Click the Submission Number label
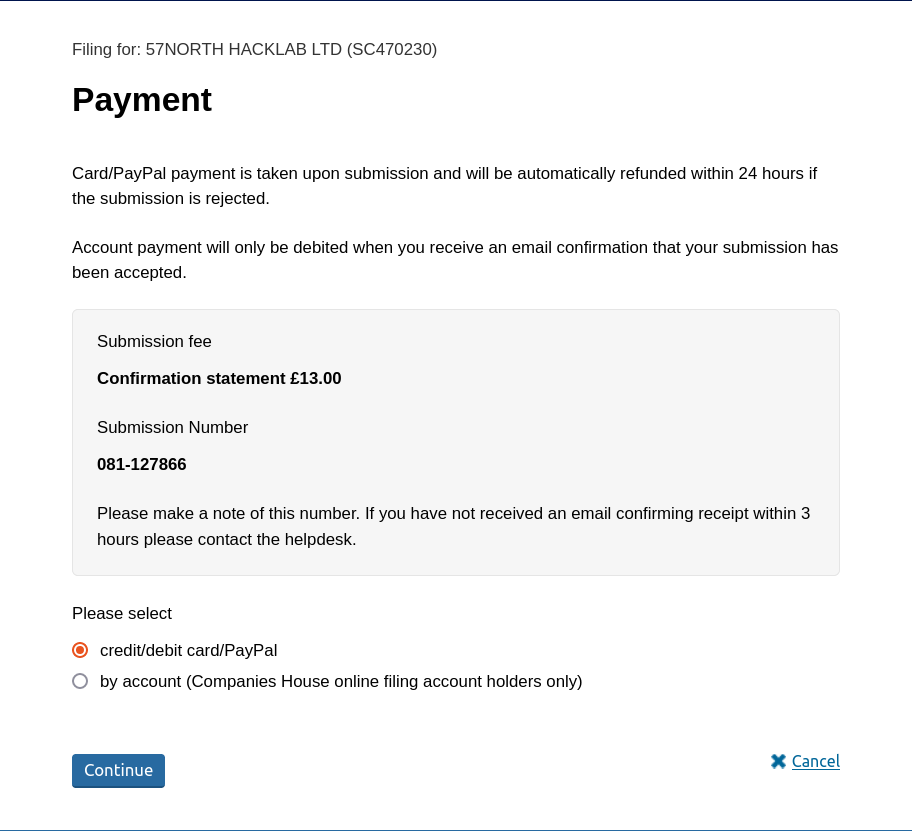912x831 pixels. pos(172,427)
